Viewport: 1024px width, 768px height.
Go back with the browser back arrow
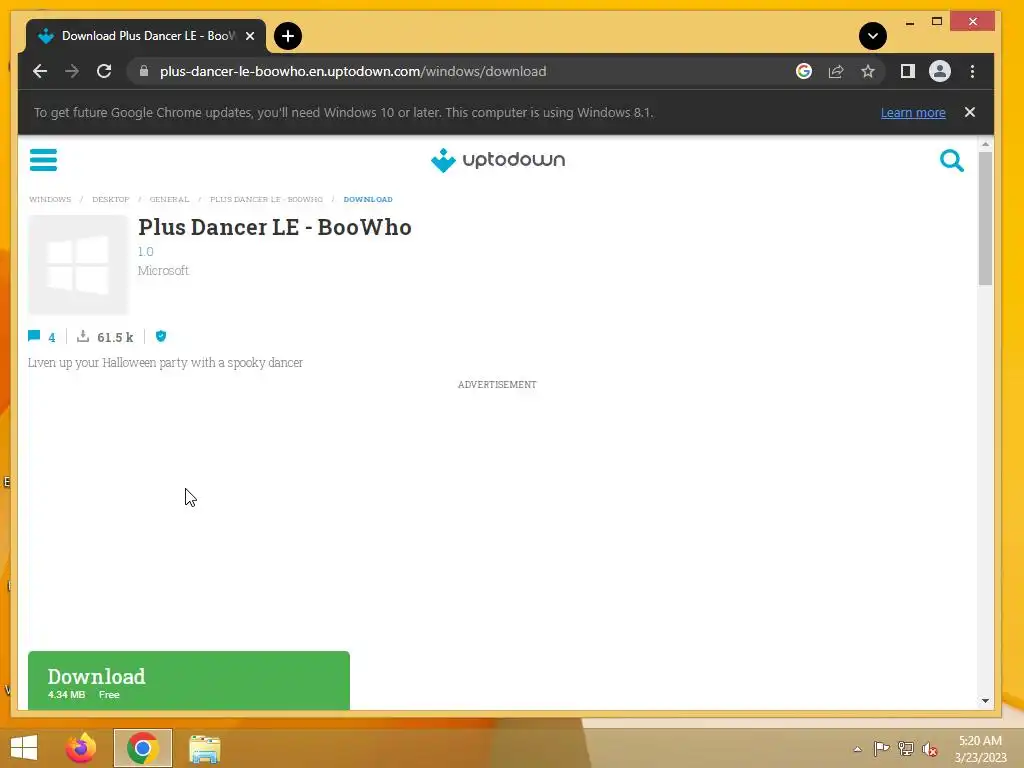coord(40,71)
